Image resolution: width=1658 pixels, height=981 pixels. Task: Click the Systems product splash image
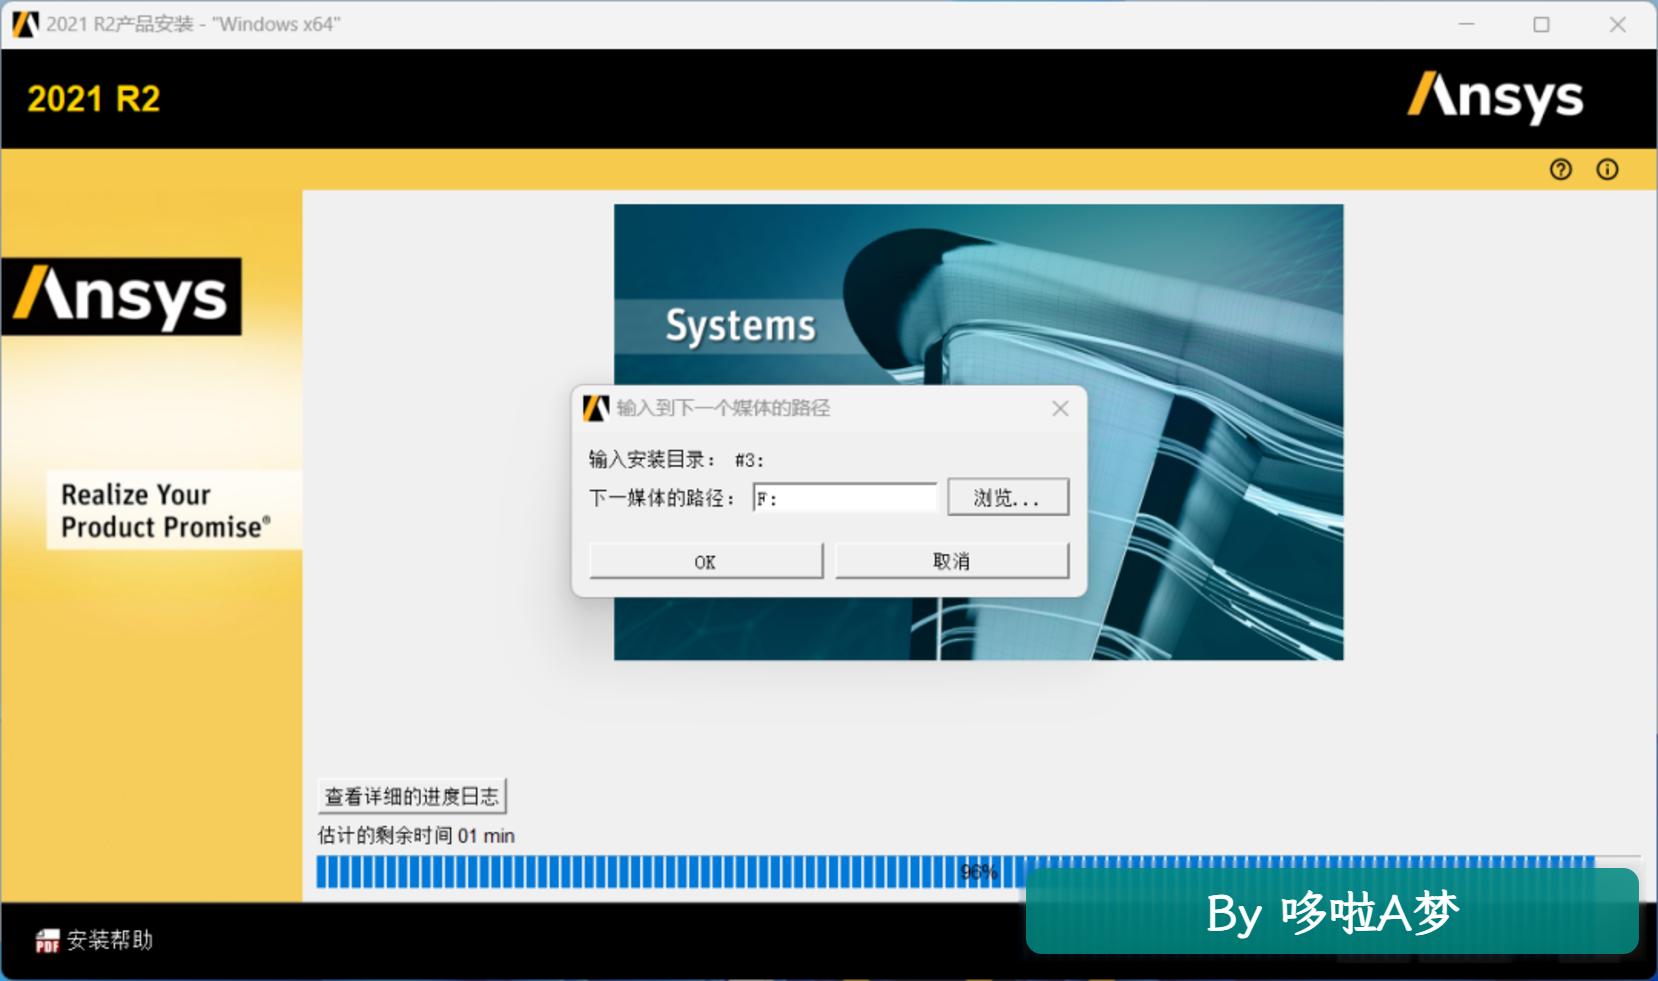(x=978, y=432)
